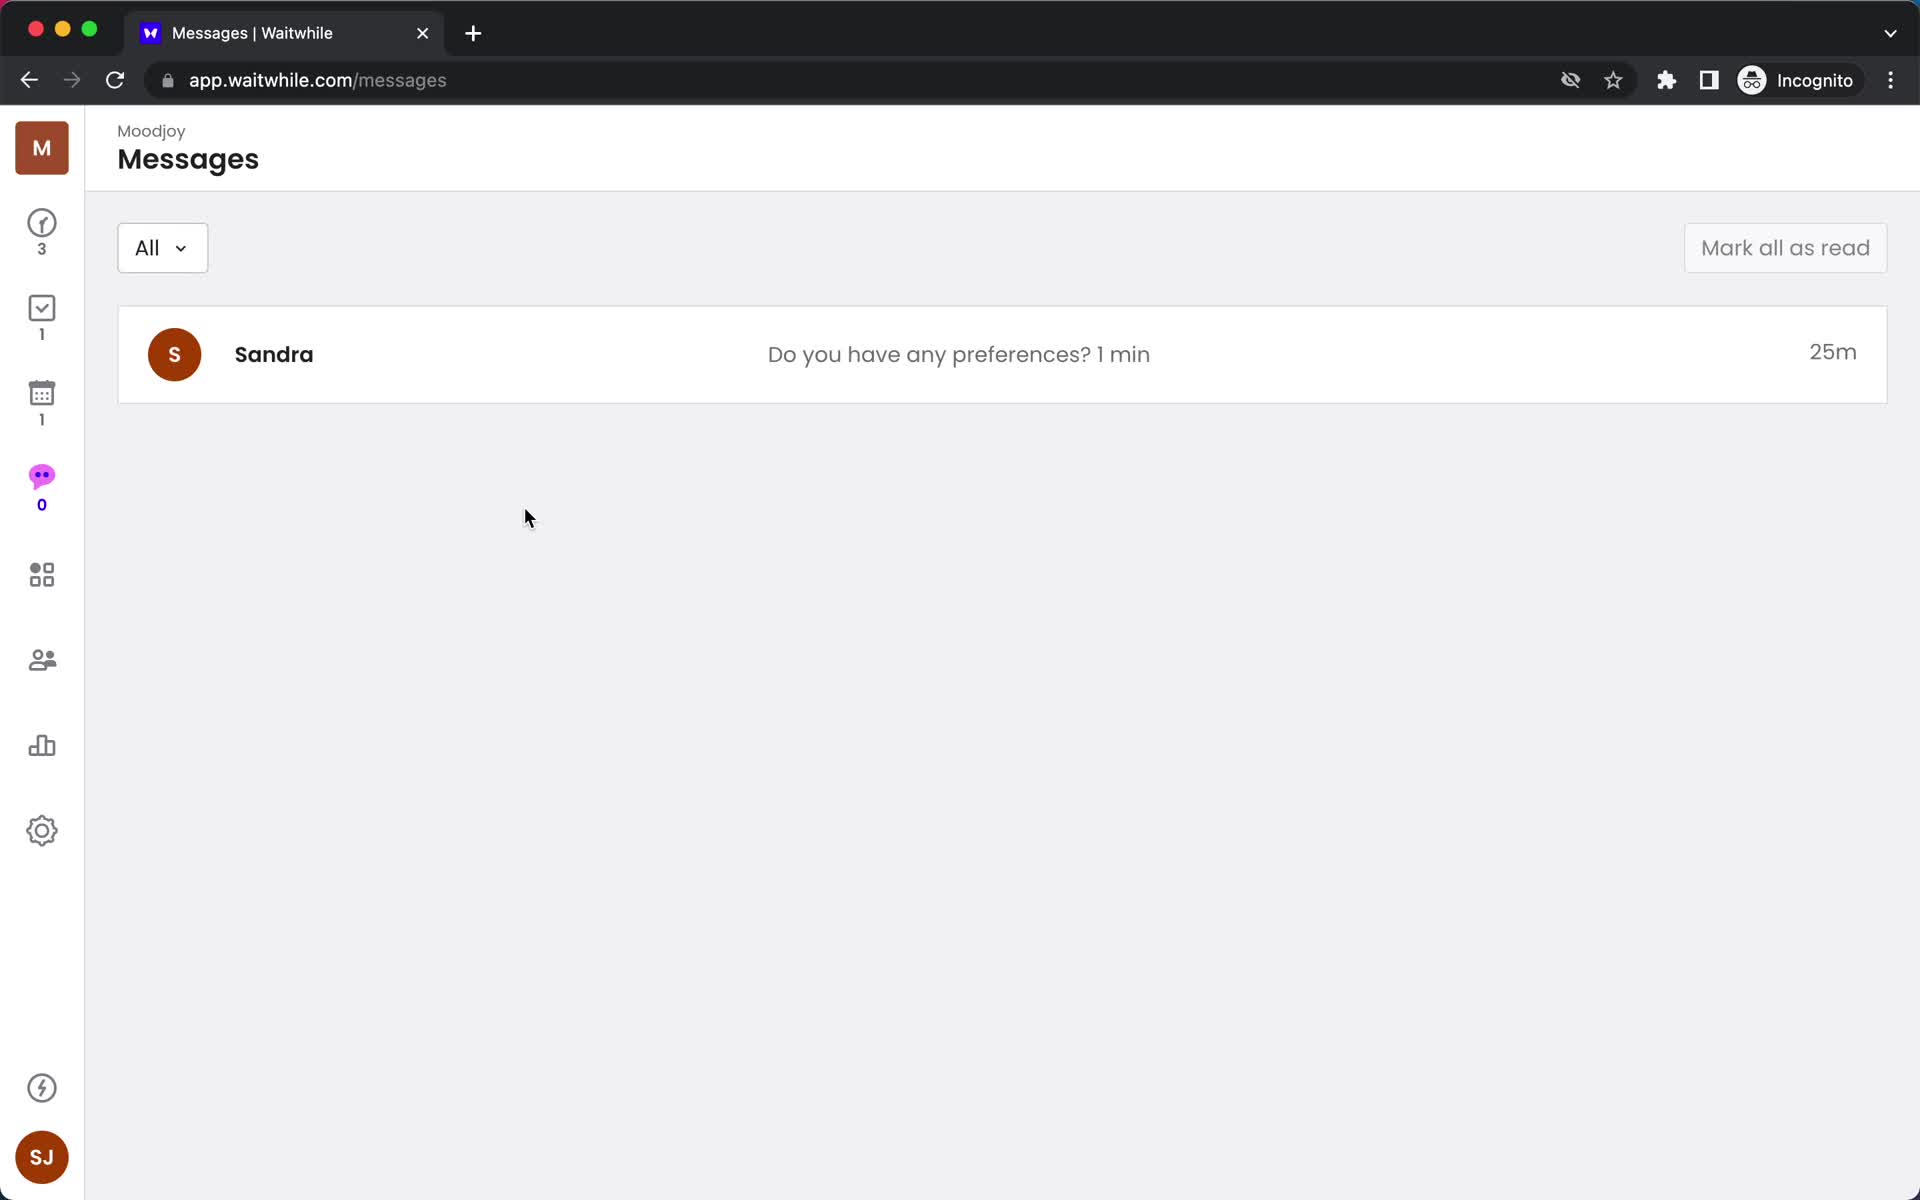Toggle the bookmark star icon

pos(1613,80)
